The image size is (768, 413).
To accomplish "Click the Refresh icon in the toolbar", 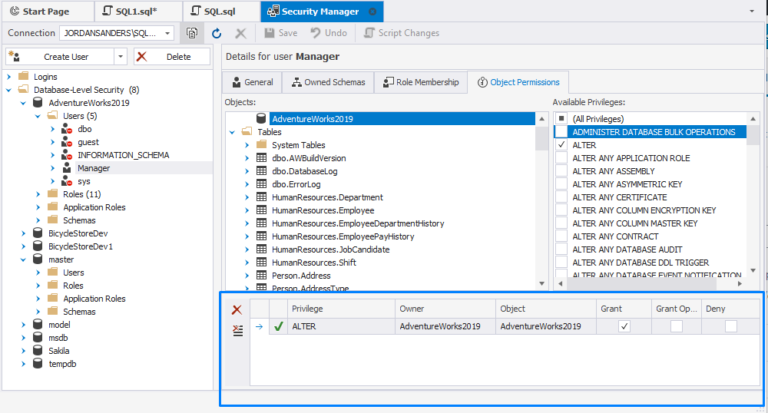I will click(x=216, y=33).
